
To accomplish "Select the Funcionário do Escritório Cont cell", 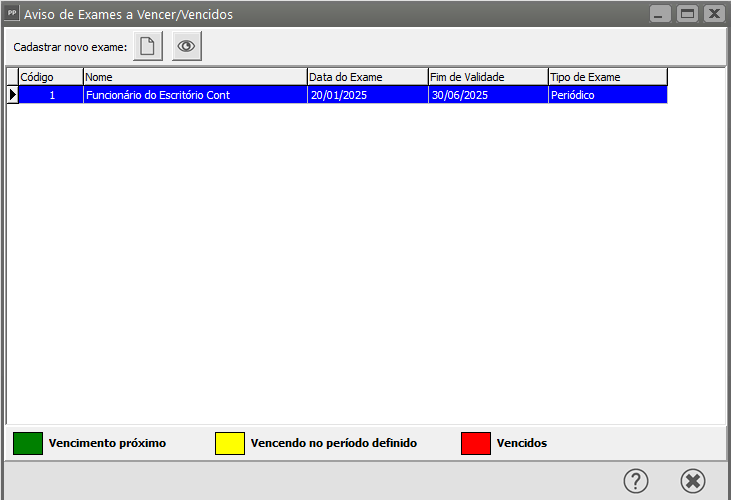I will pyautogui.click(x=195, y=95).
